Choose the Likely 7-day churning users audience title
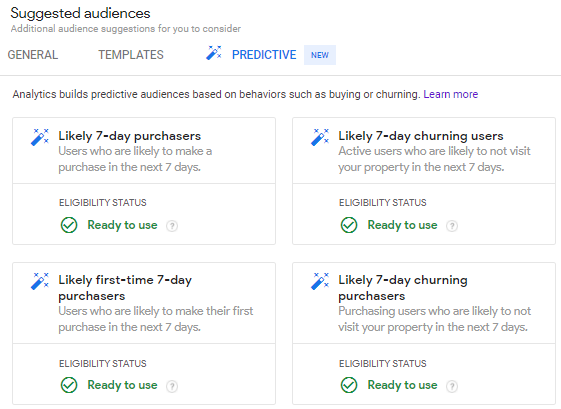561x409 pixels. tap(421, 136)
